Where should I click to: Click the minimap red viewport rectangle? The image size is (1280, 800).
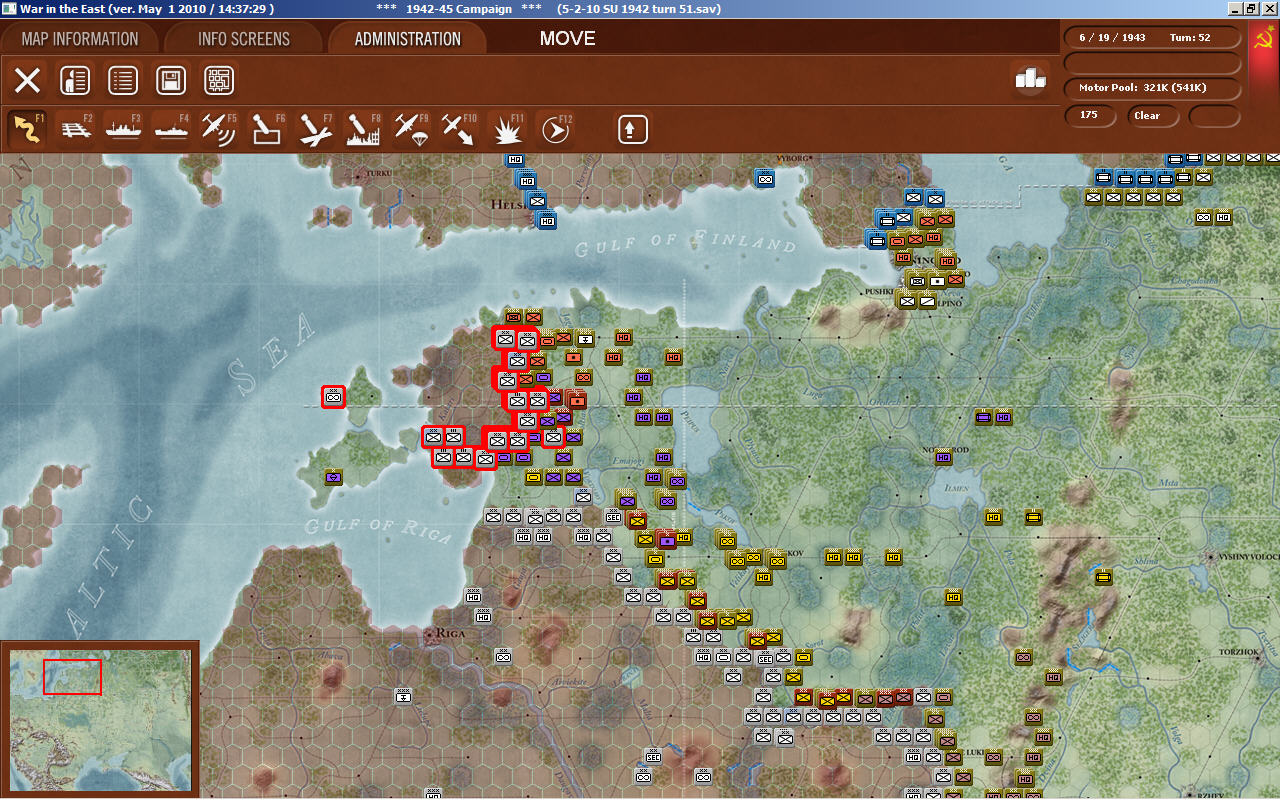[72, 676]
